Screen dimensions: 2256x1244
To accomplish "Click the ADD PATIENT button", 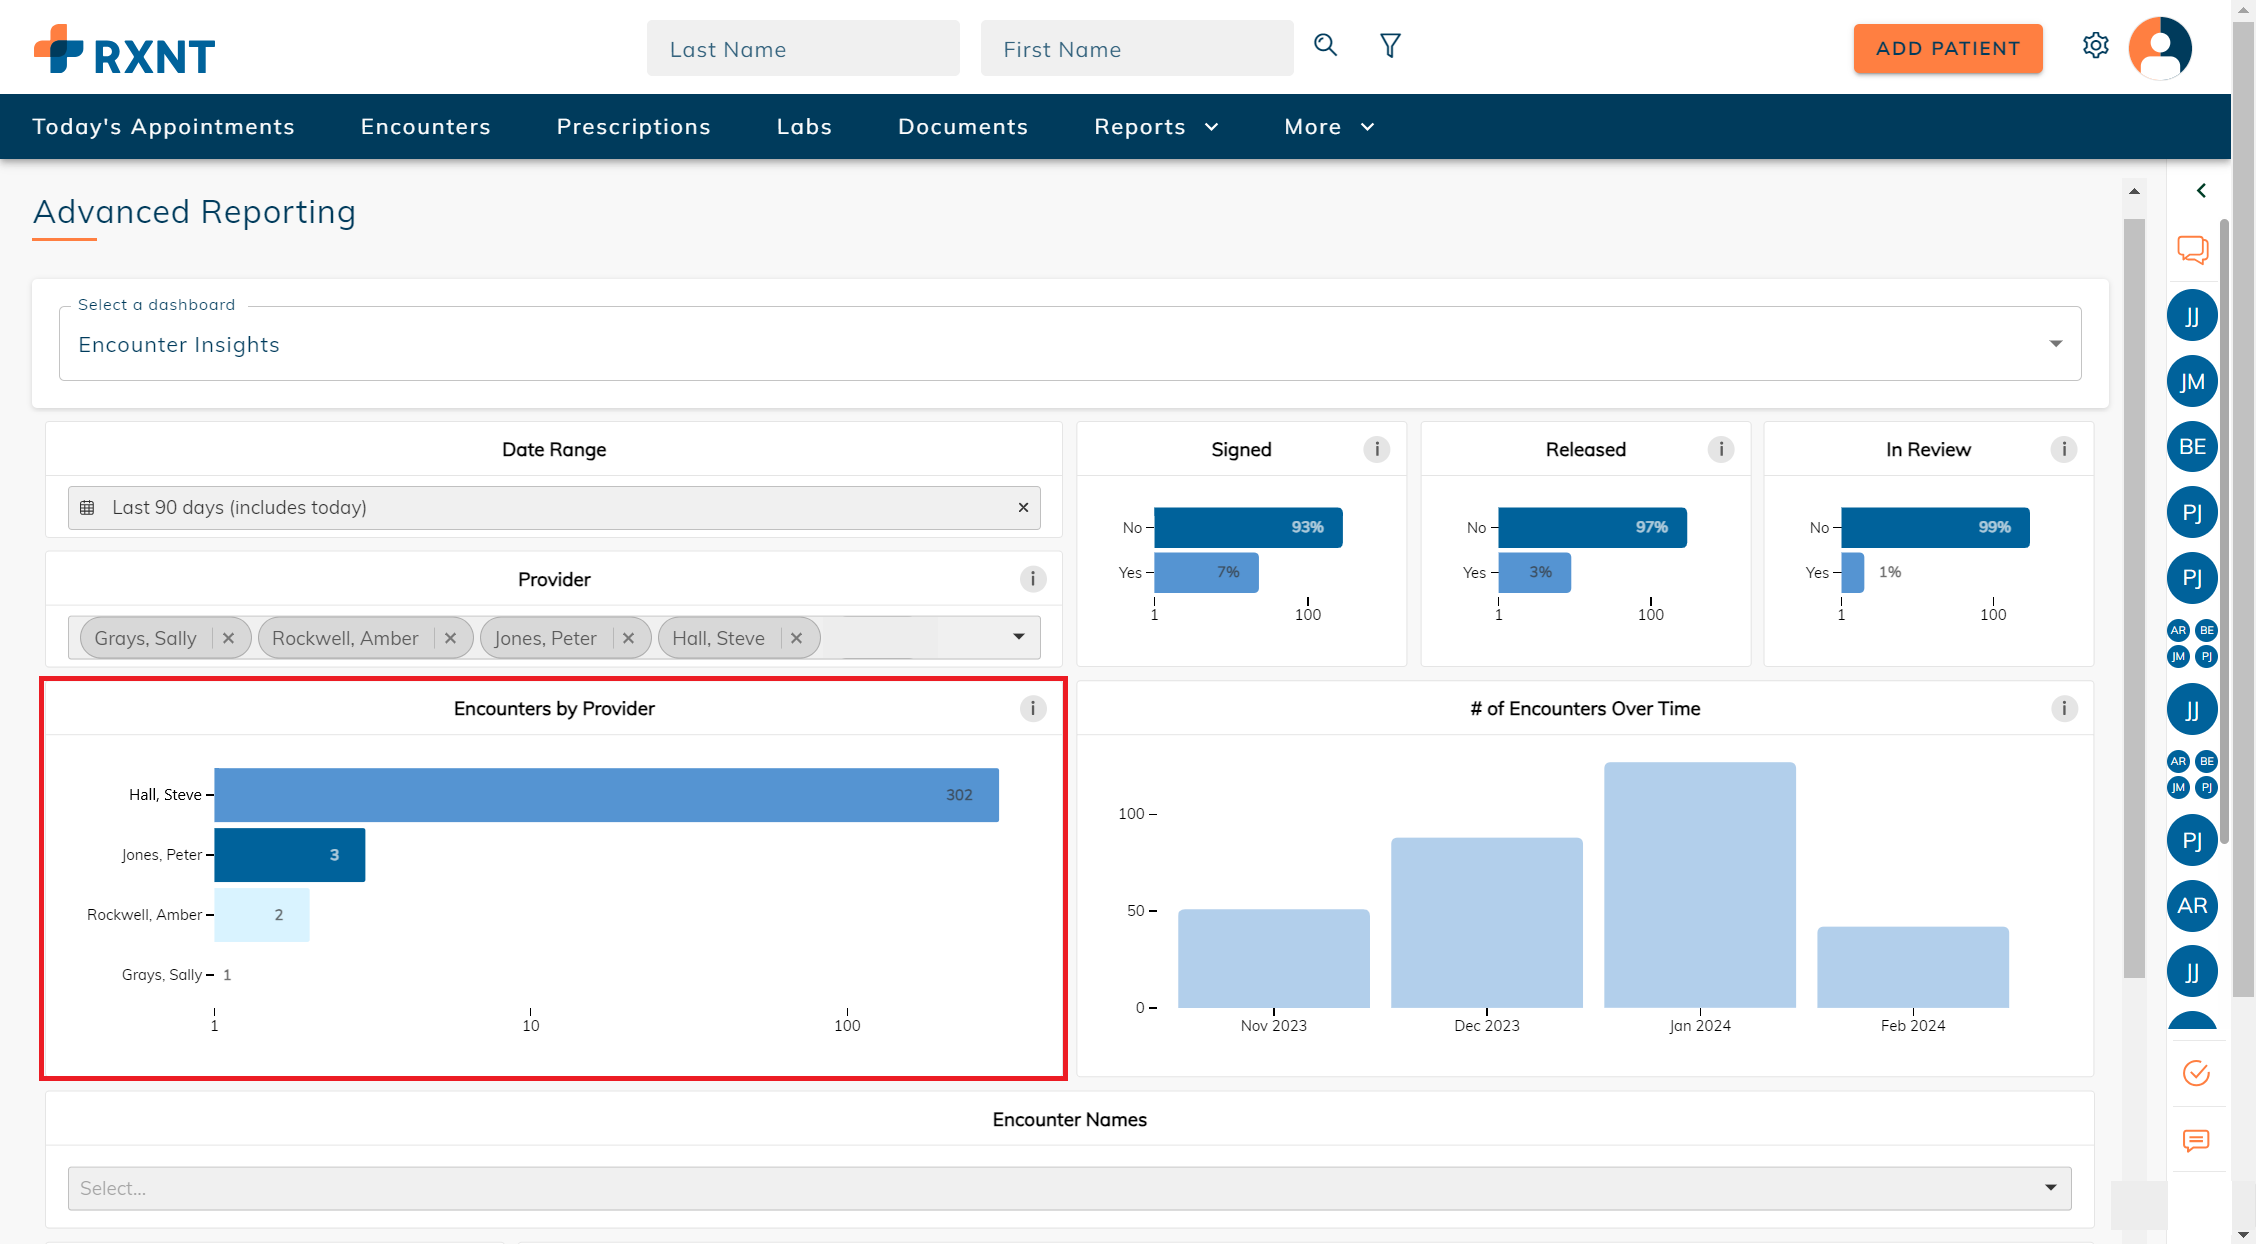I will (1948, 49).
